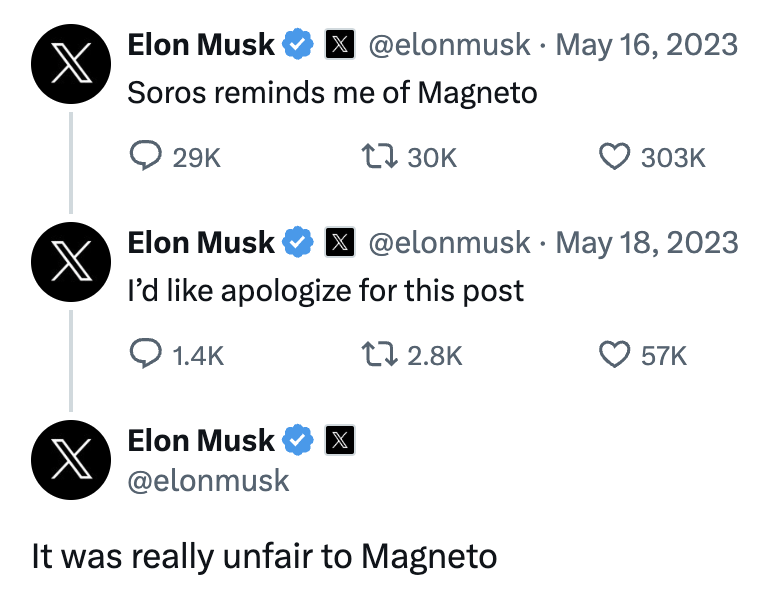Image resolution: width=782 pixels, height=594 pixels.
Task: Click the X affiliation badge on May 18 tweet
Action: click(340, 242)
